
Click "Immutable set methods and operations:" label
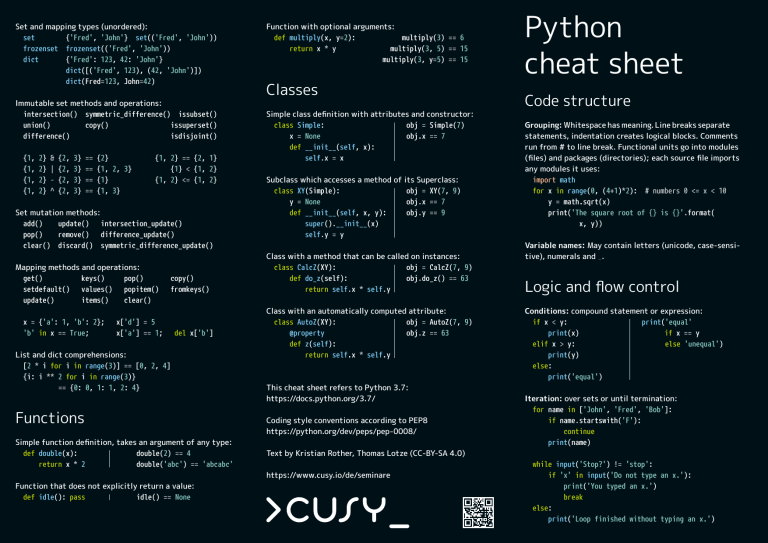[x=88, y=103]
